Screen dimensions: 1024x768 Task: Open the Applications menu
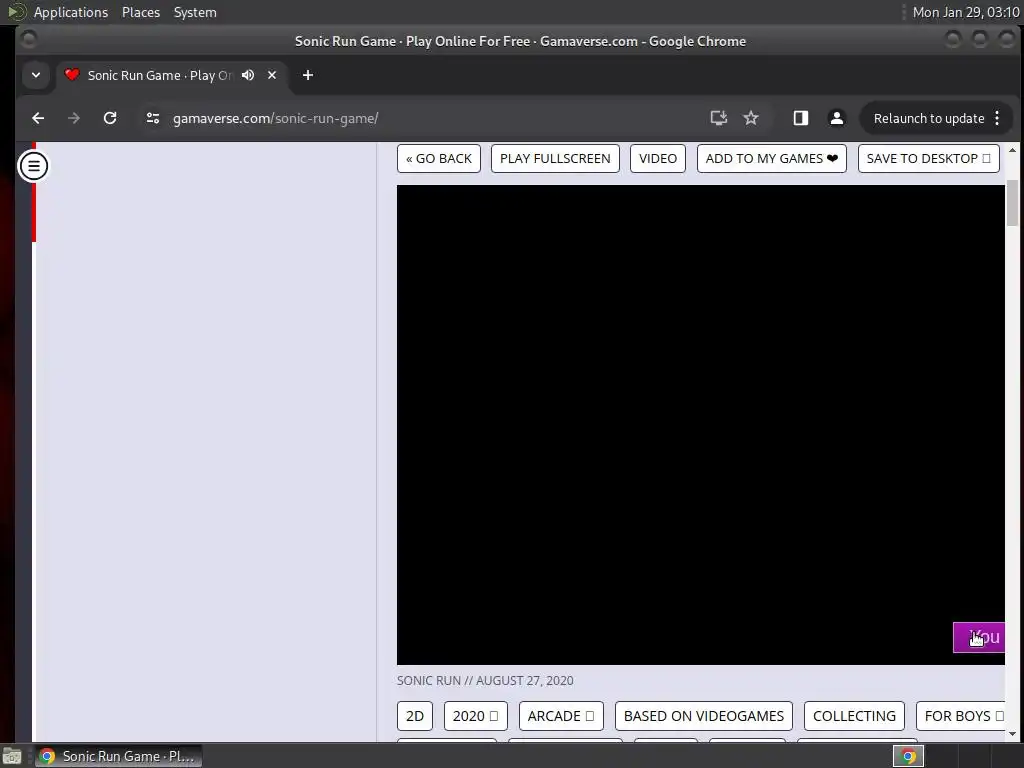[71, 12]
